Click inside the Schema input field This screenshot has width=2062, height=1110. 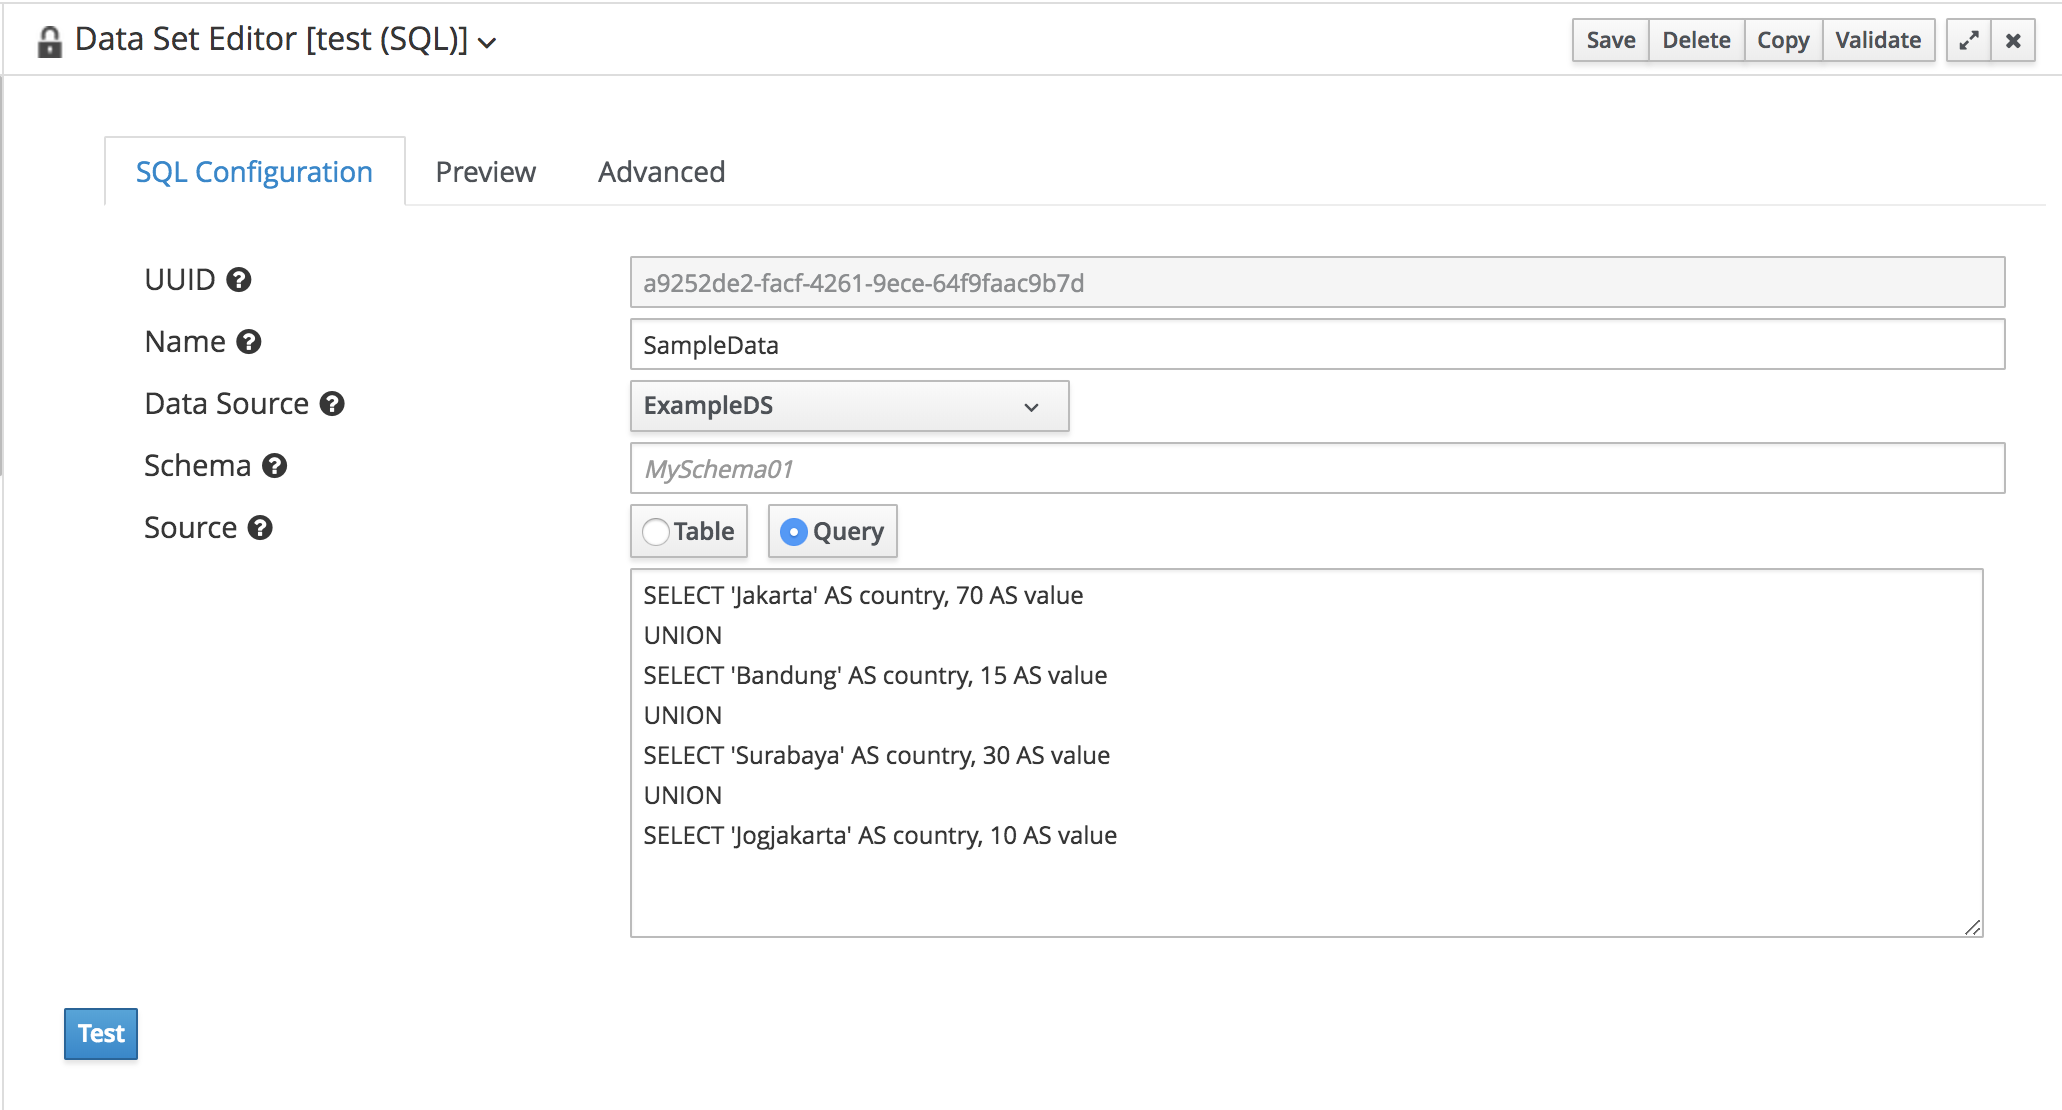tap(1100, 468)
